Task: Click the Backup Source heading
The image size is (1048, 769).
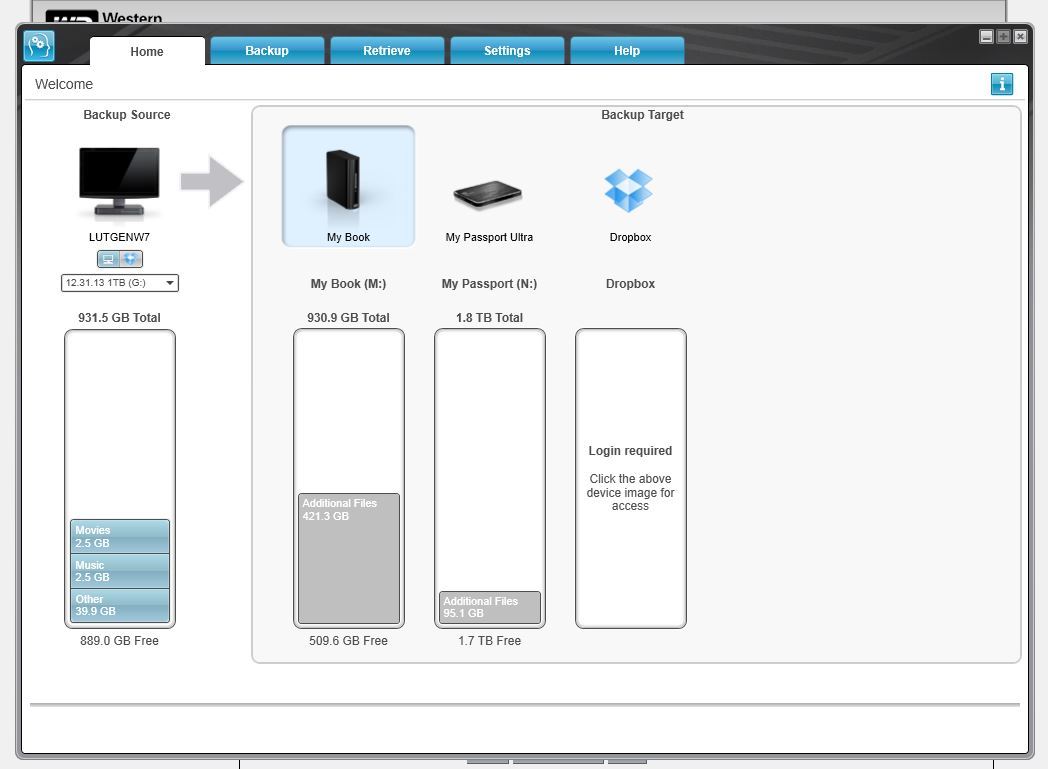Action: point(127,115)
